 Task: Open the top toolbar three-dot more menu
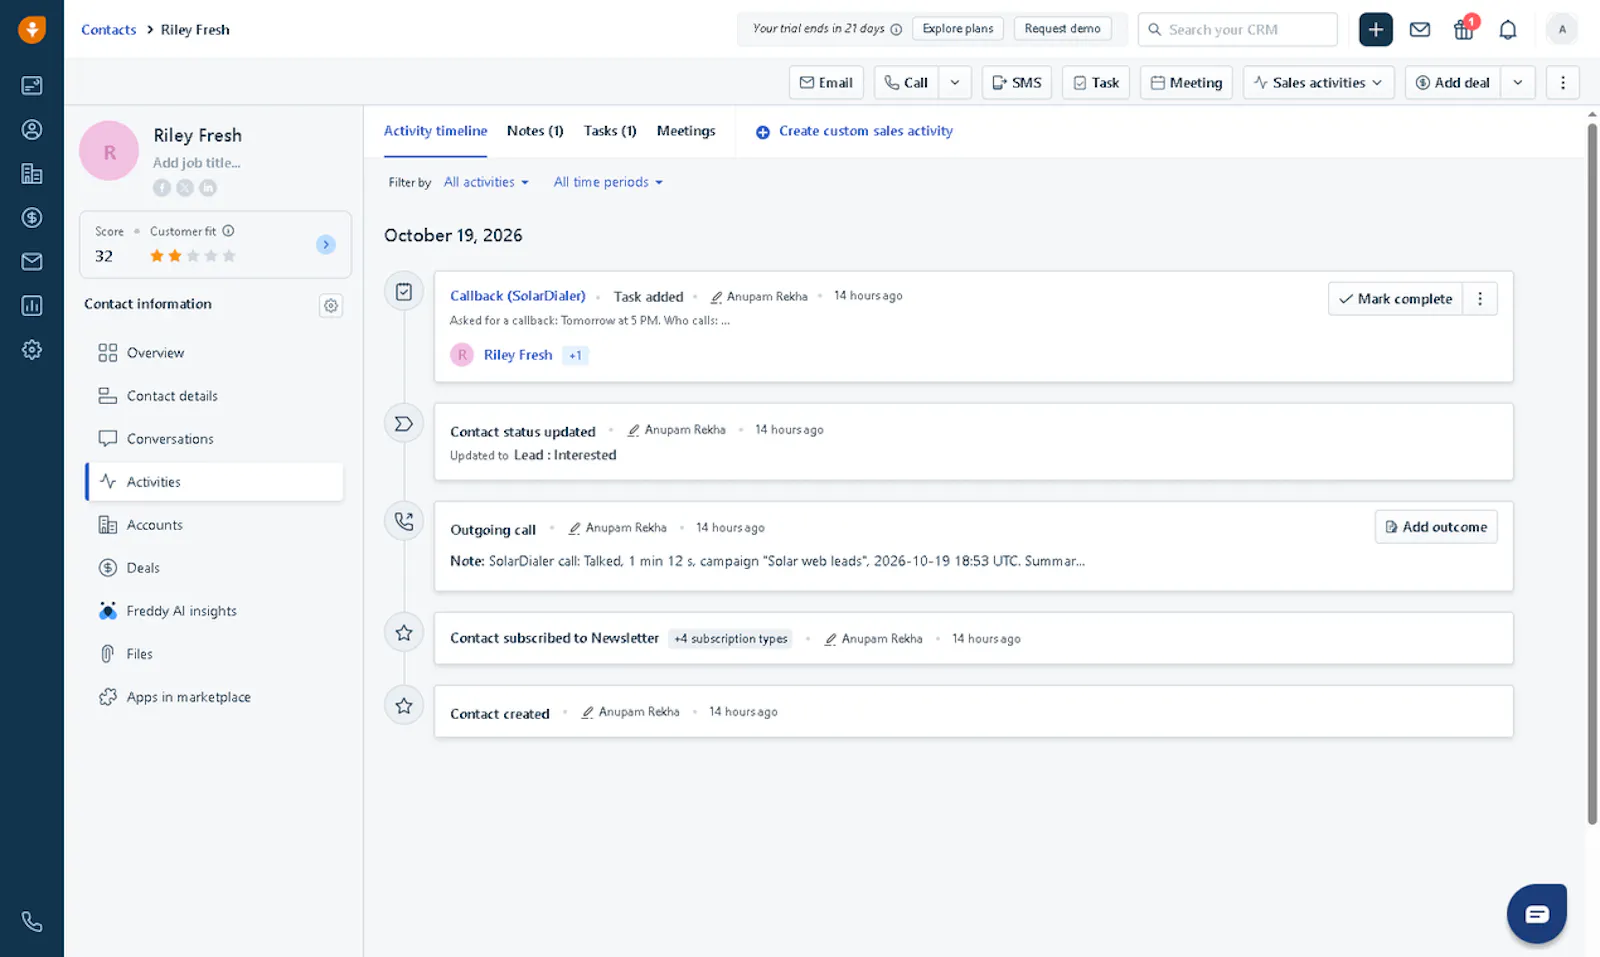coord(1563,82)
